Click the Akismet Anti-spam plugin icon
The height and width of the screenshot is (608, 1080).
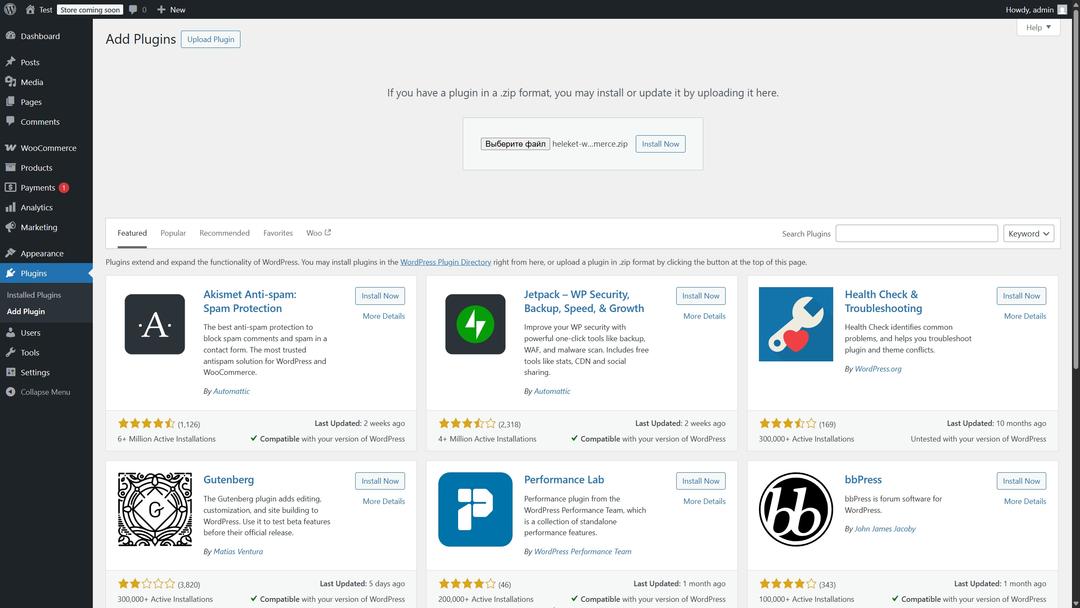tap(154, 324)
